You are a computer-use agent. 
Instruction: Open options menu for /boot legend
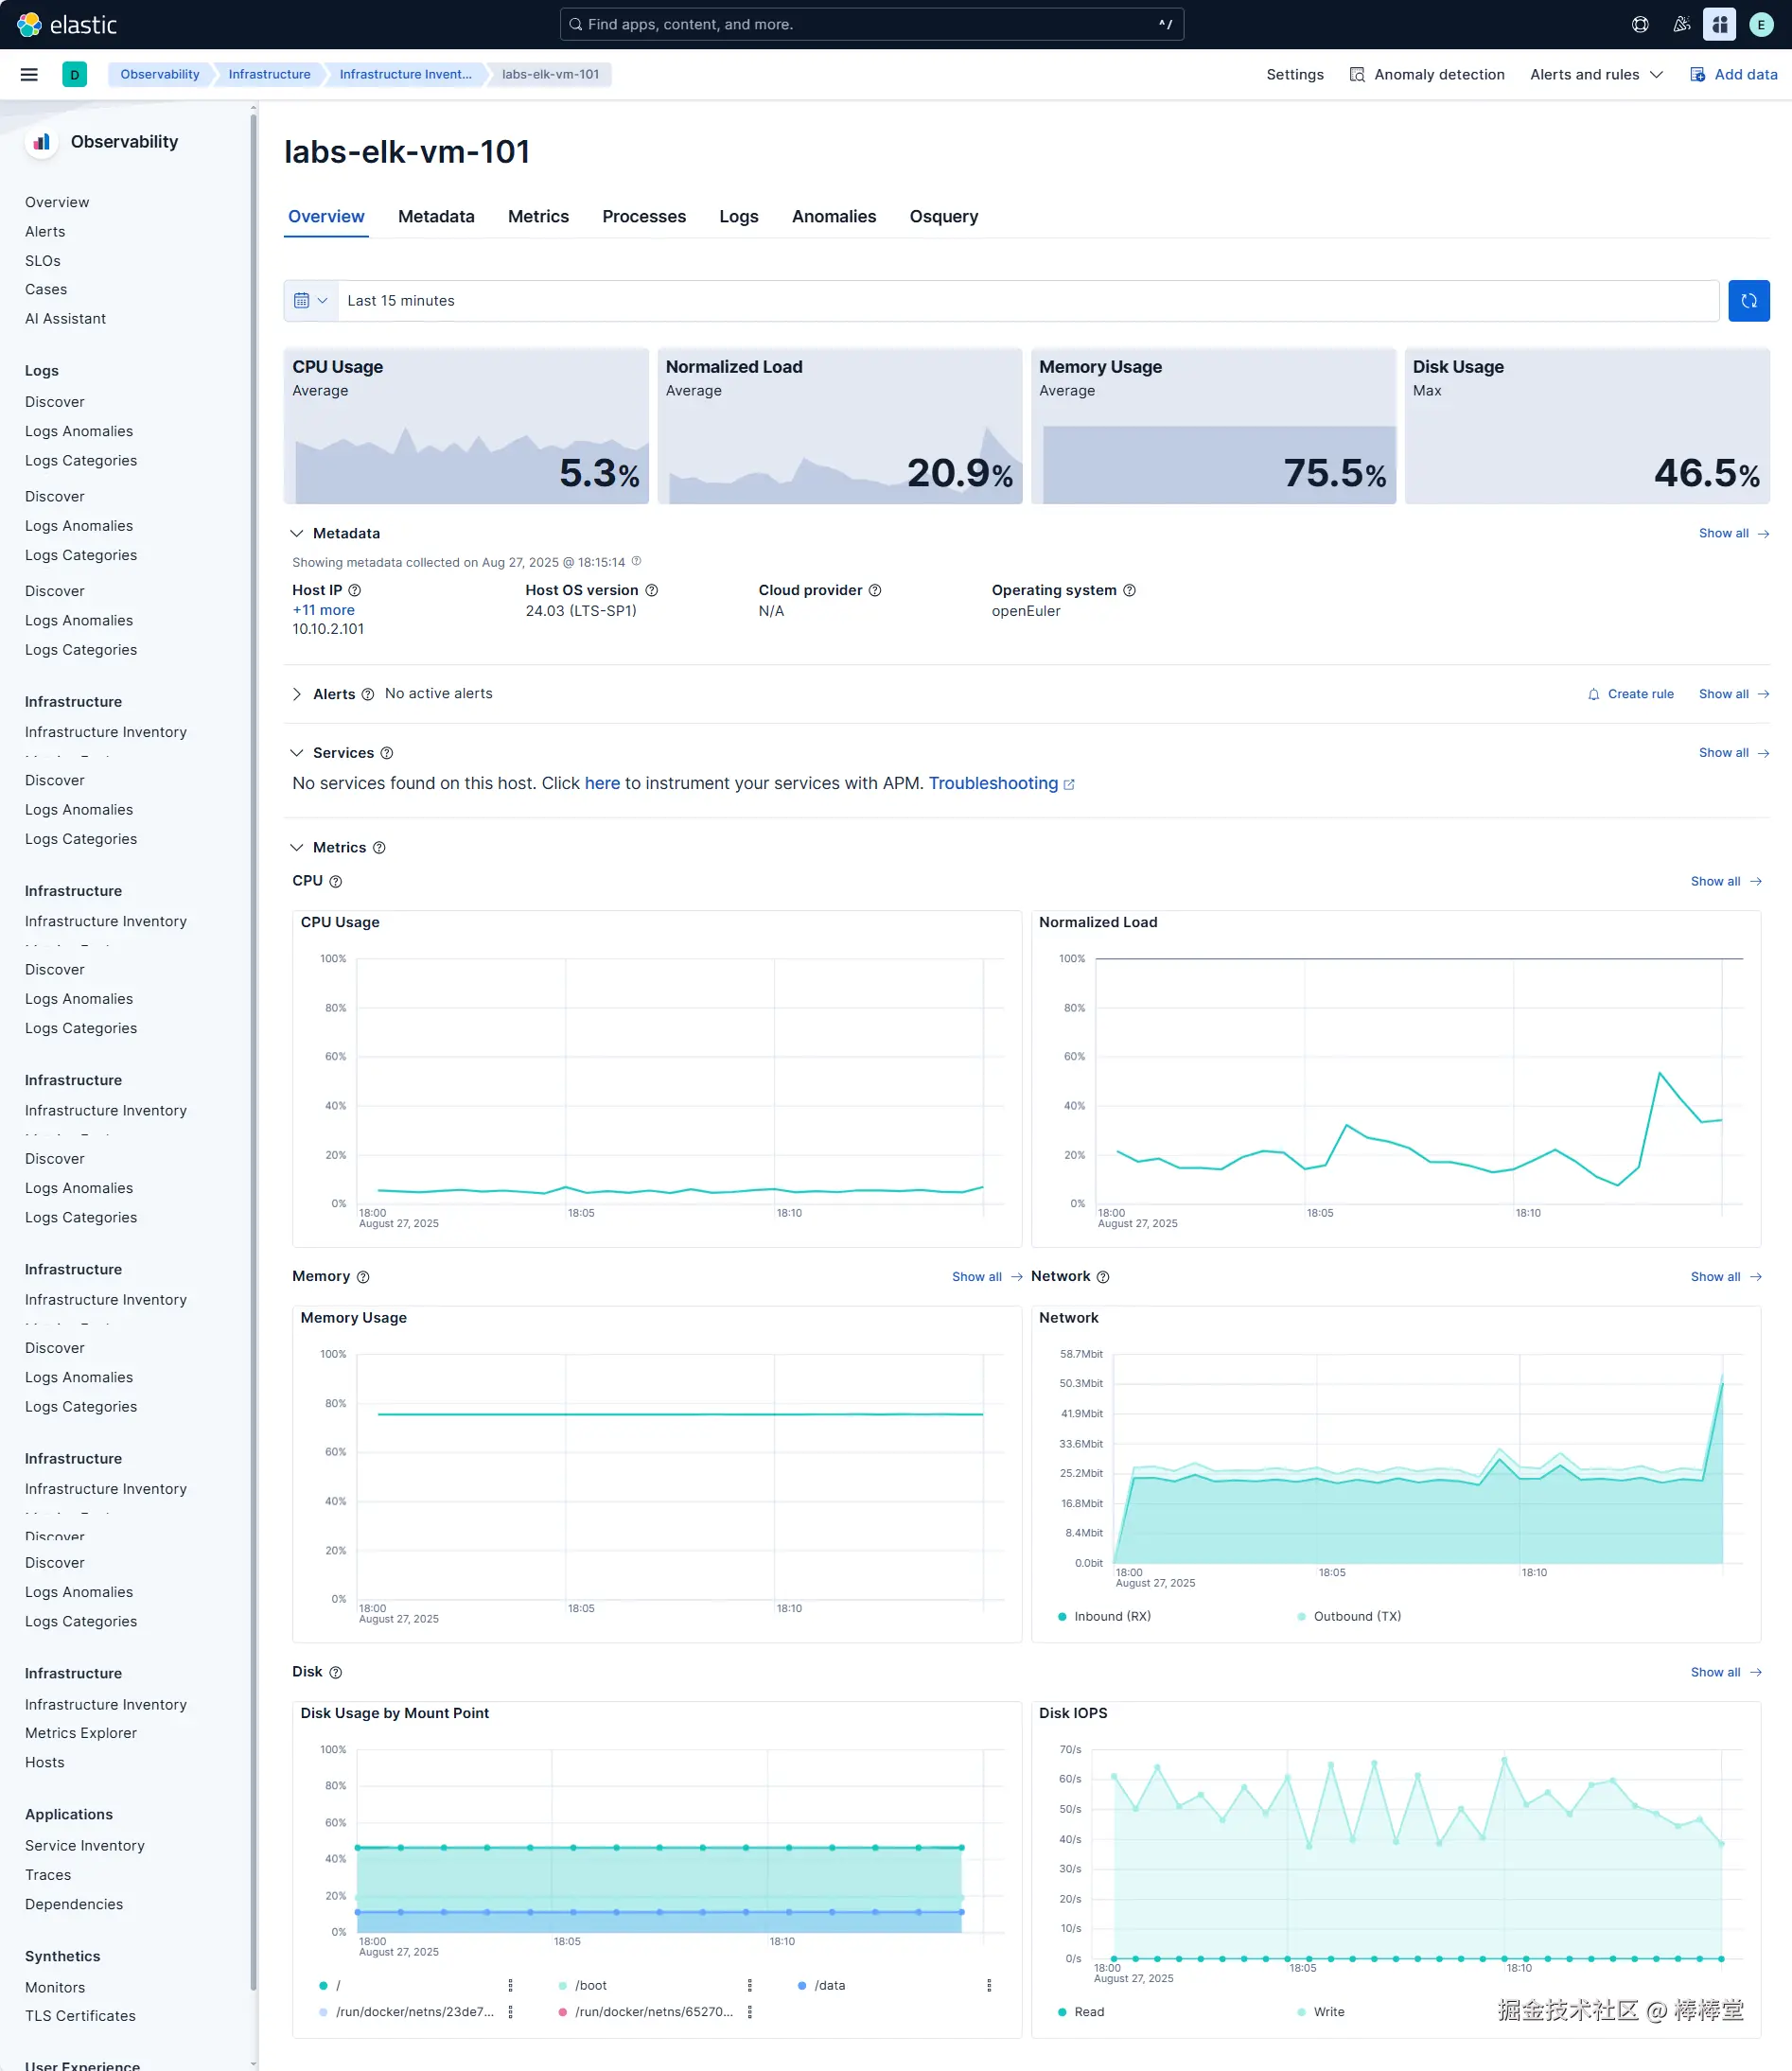point(749,1985)
